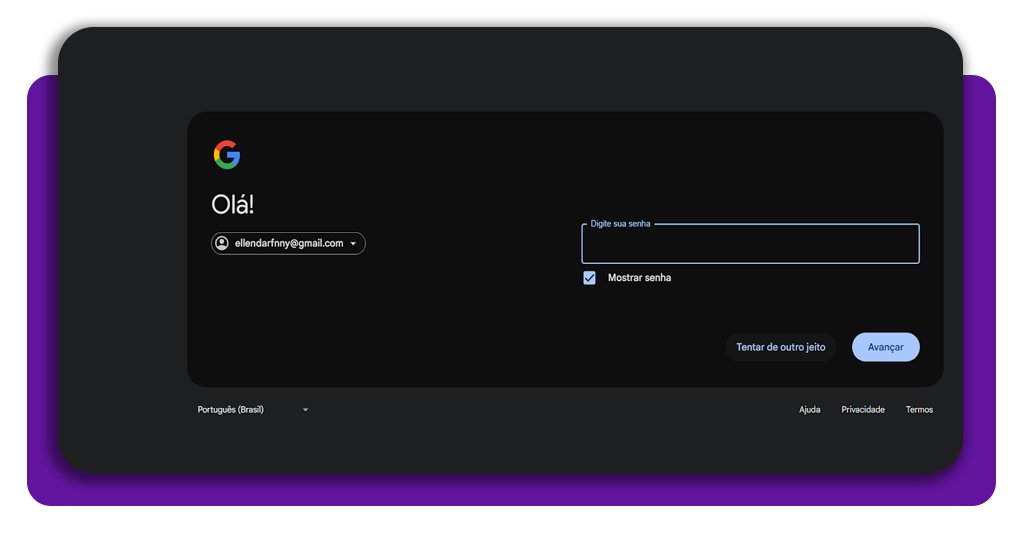1024x536 pixels.
Task: Click the Google logo
Action: (227, 155)
